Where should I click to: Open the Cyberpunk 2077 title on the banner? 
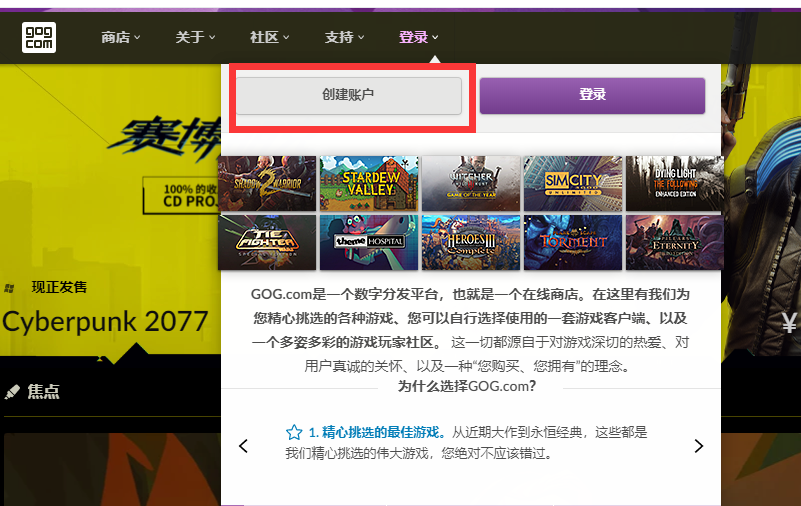(105, 322)
